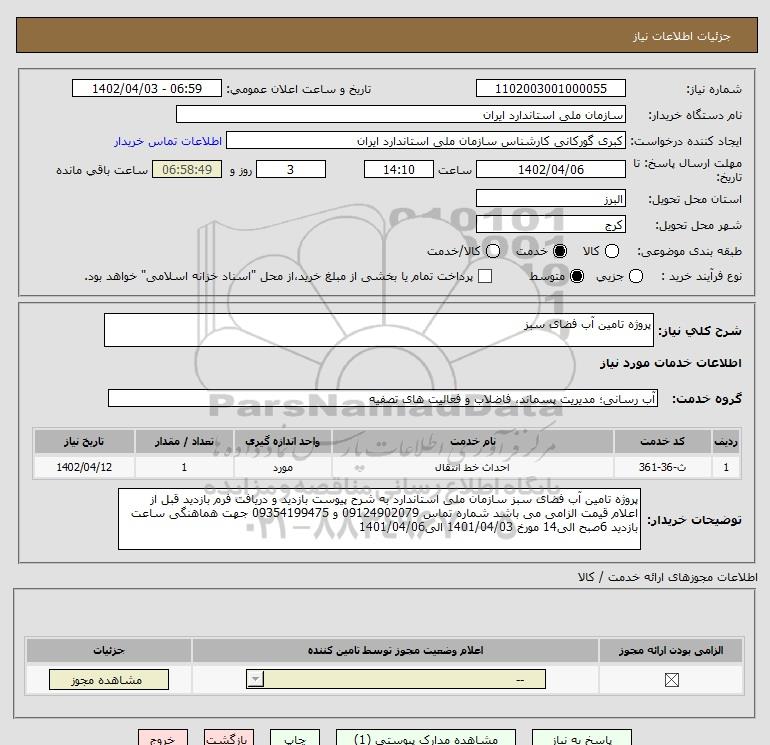Click the تعداد / مقدار column header
The height and width of the screenshot is (745, 770).
coord(184,441)
